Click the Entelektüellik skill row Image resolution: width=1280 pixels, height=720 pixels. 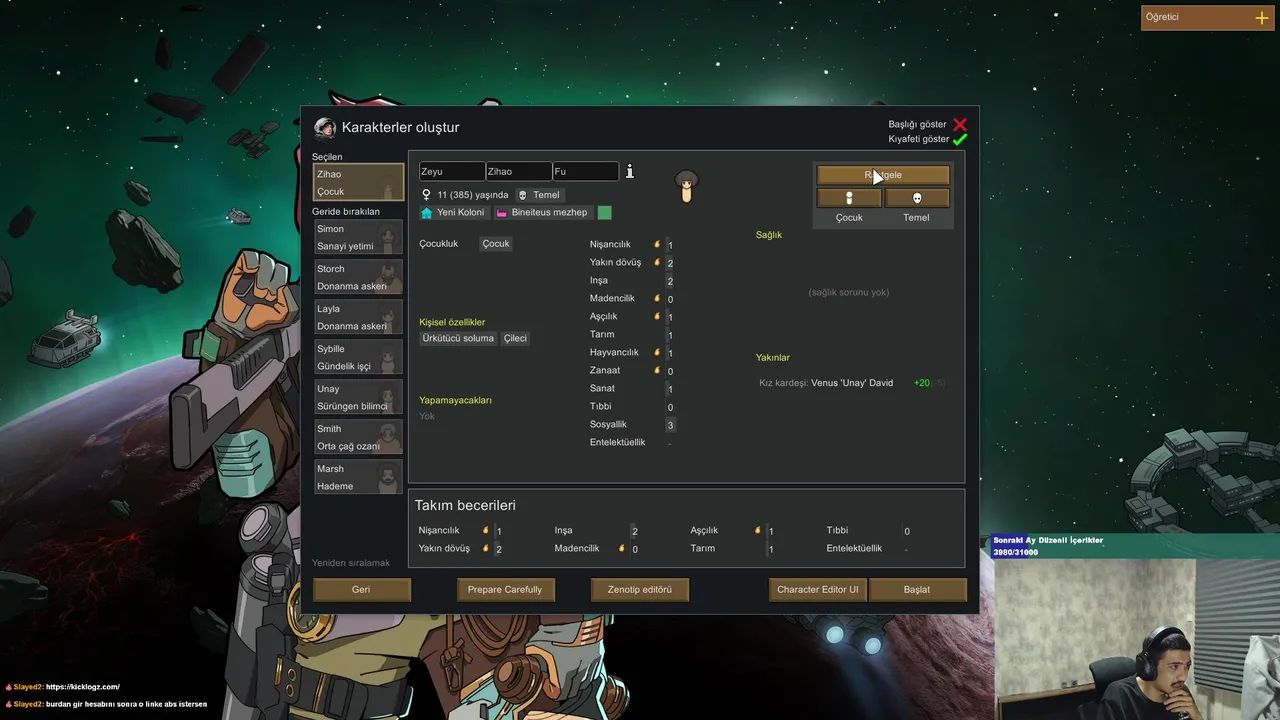click(x=633, y=442)
